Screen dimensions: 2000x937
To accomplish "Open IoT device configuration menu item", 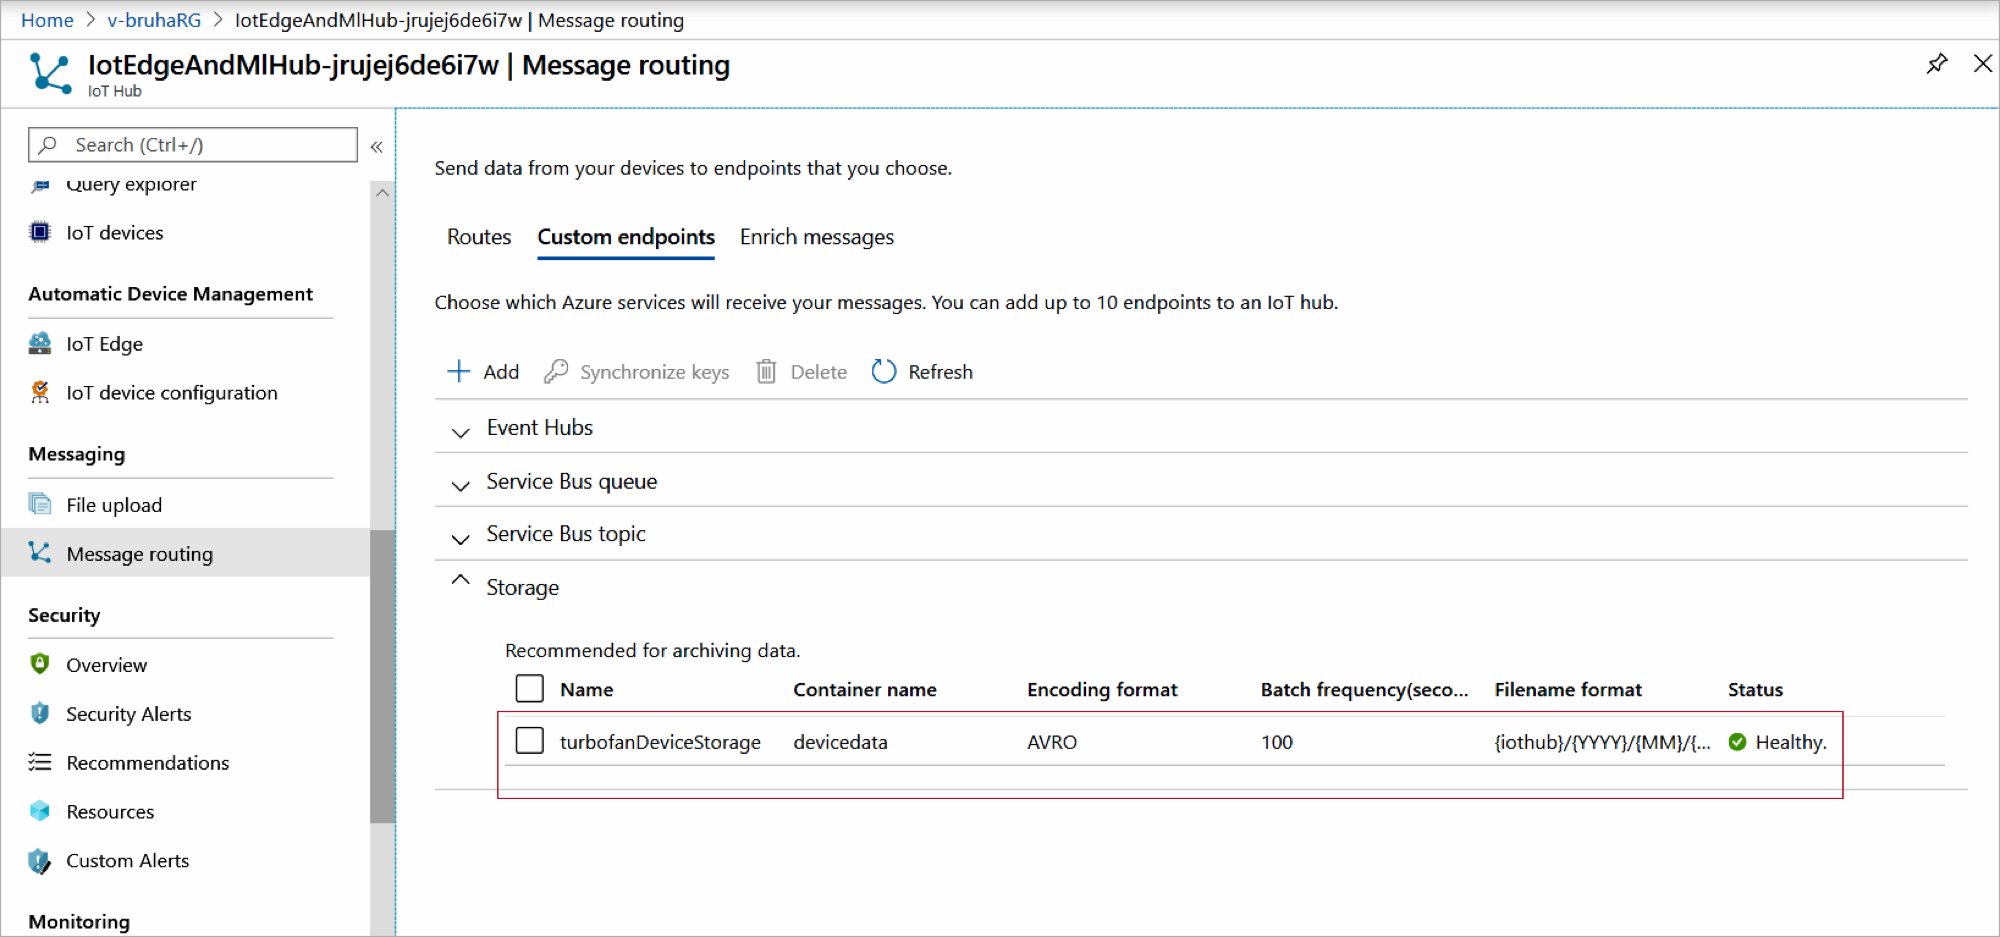I will coord(172,393).
